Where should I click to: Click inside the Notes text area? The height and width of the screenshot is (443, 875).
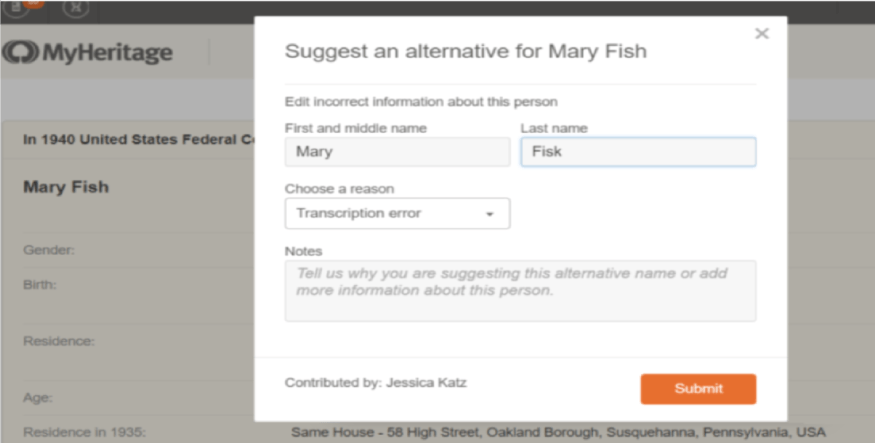point(521,291)
